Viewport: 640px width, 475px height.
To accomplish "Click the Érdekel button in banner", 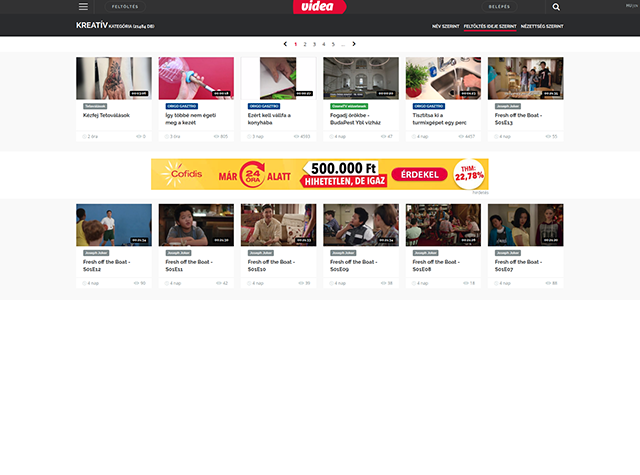I will (420, 175).
